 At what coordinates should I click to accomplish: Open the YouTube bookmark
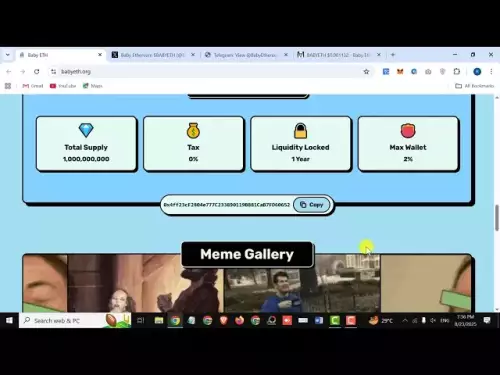[x=63, y=86]
